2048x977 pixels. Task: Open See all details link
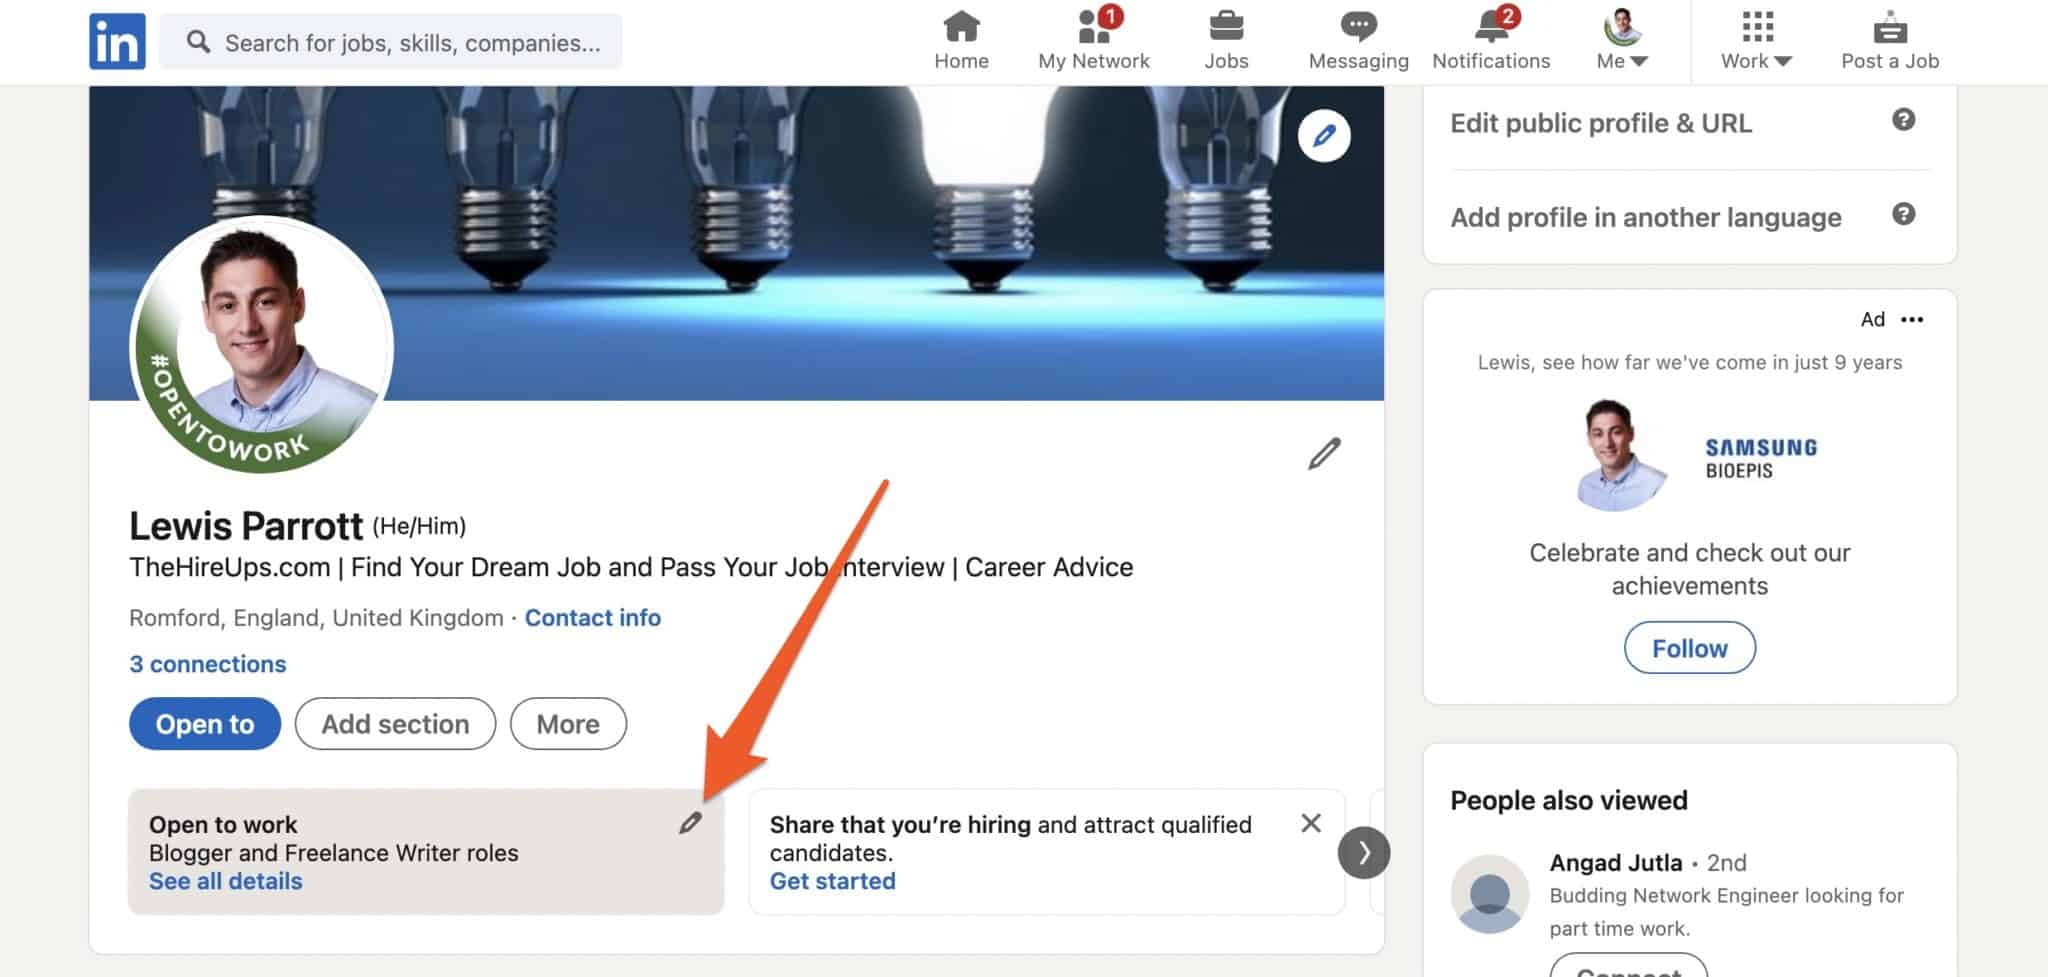coord(226,881)
